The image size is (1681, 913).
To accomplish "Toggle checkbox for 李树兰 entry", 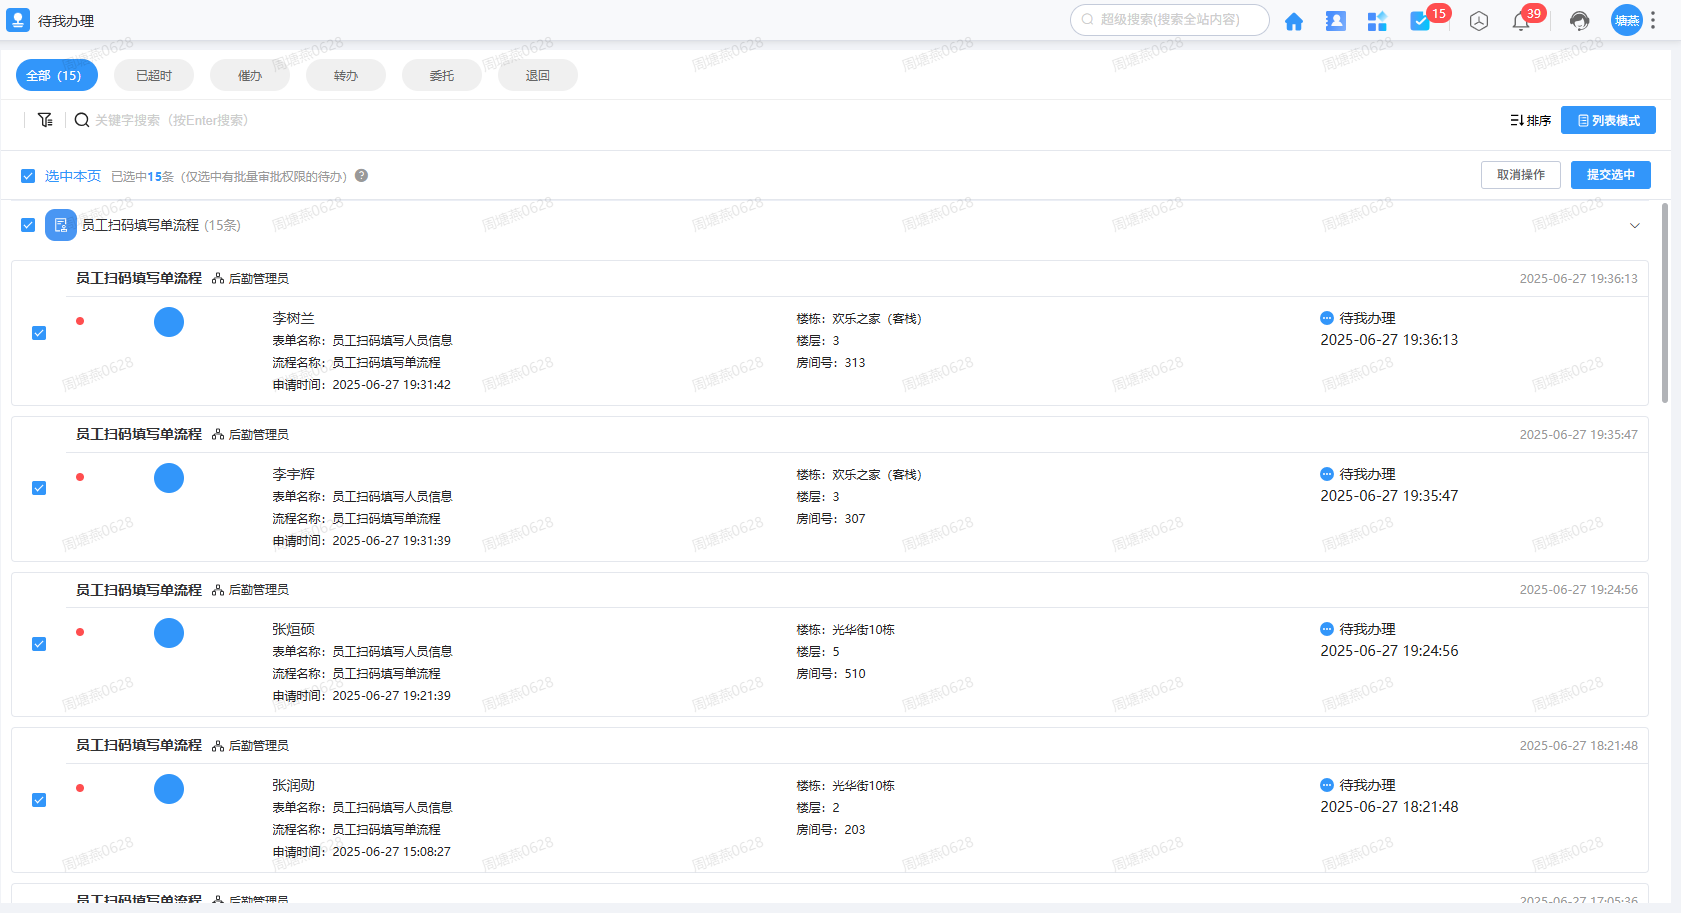I will point(39,333).
